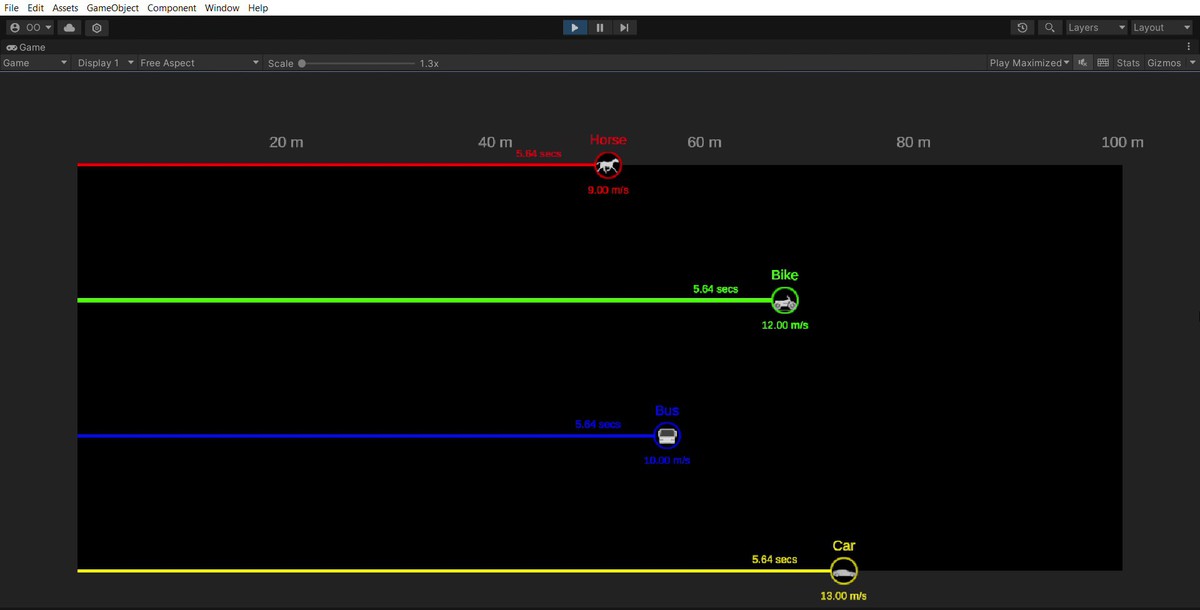Image resolution: width=1200 pixels, height=610 pixels.
Task: Open the Display 1 dropdown
Action: [105, 63]
